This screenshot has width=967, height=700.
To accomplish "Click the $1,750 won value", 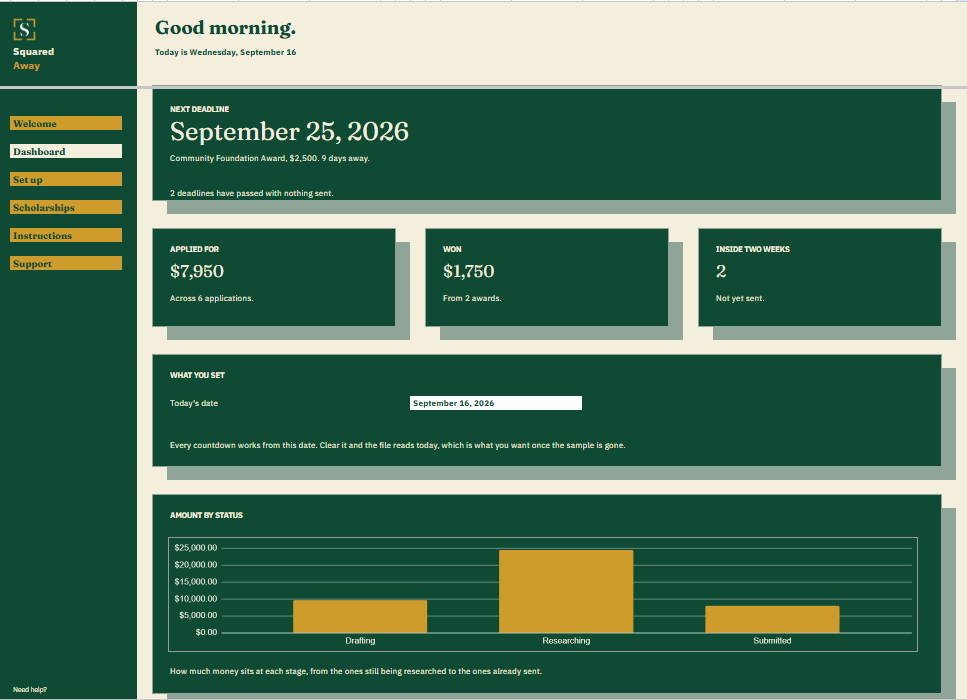I will (x=468, y=271).
